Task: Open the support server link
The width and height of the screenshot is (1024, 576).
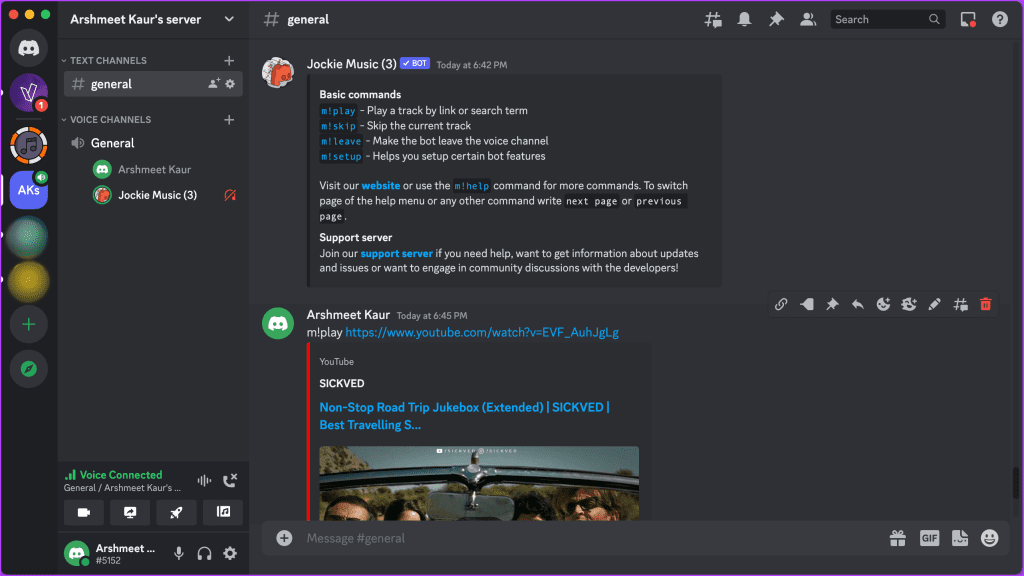Action: point(396,253)
